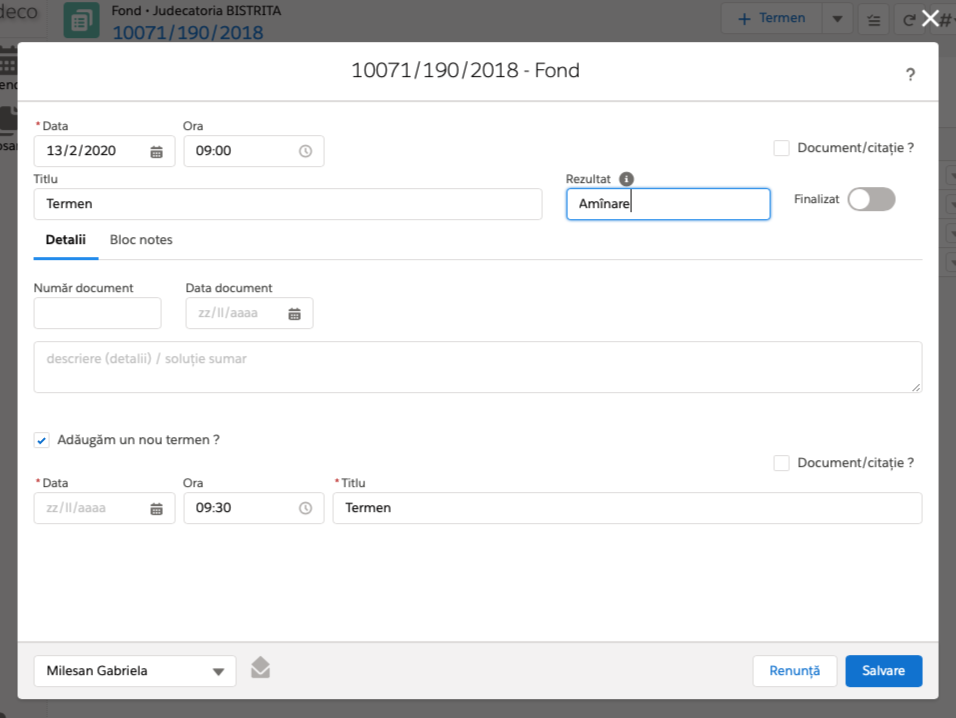956x718 pixels.
Task: Switch to the Bloc notes tab
Action: tap(141, 240)
